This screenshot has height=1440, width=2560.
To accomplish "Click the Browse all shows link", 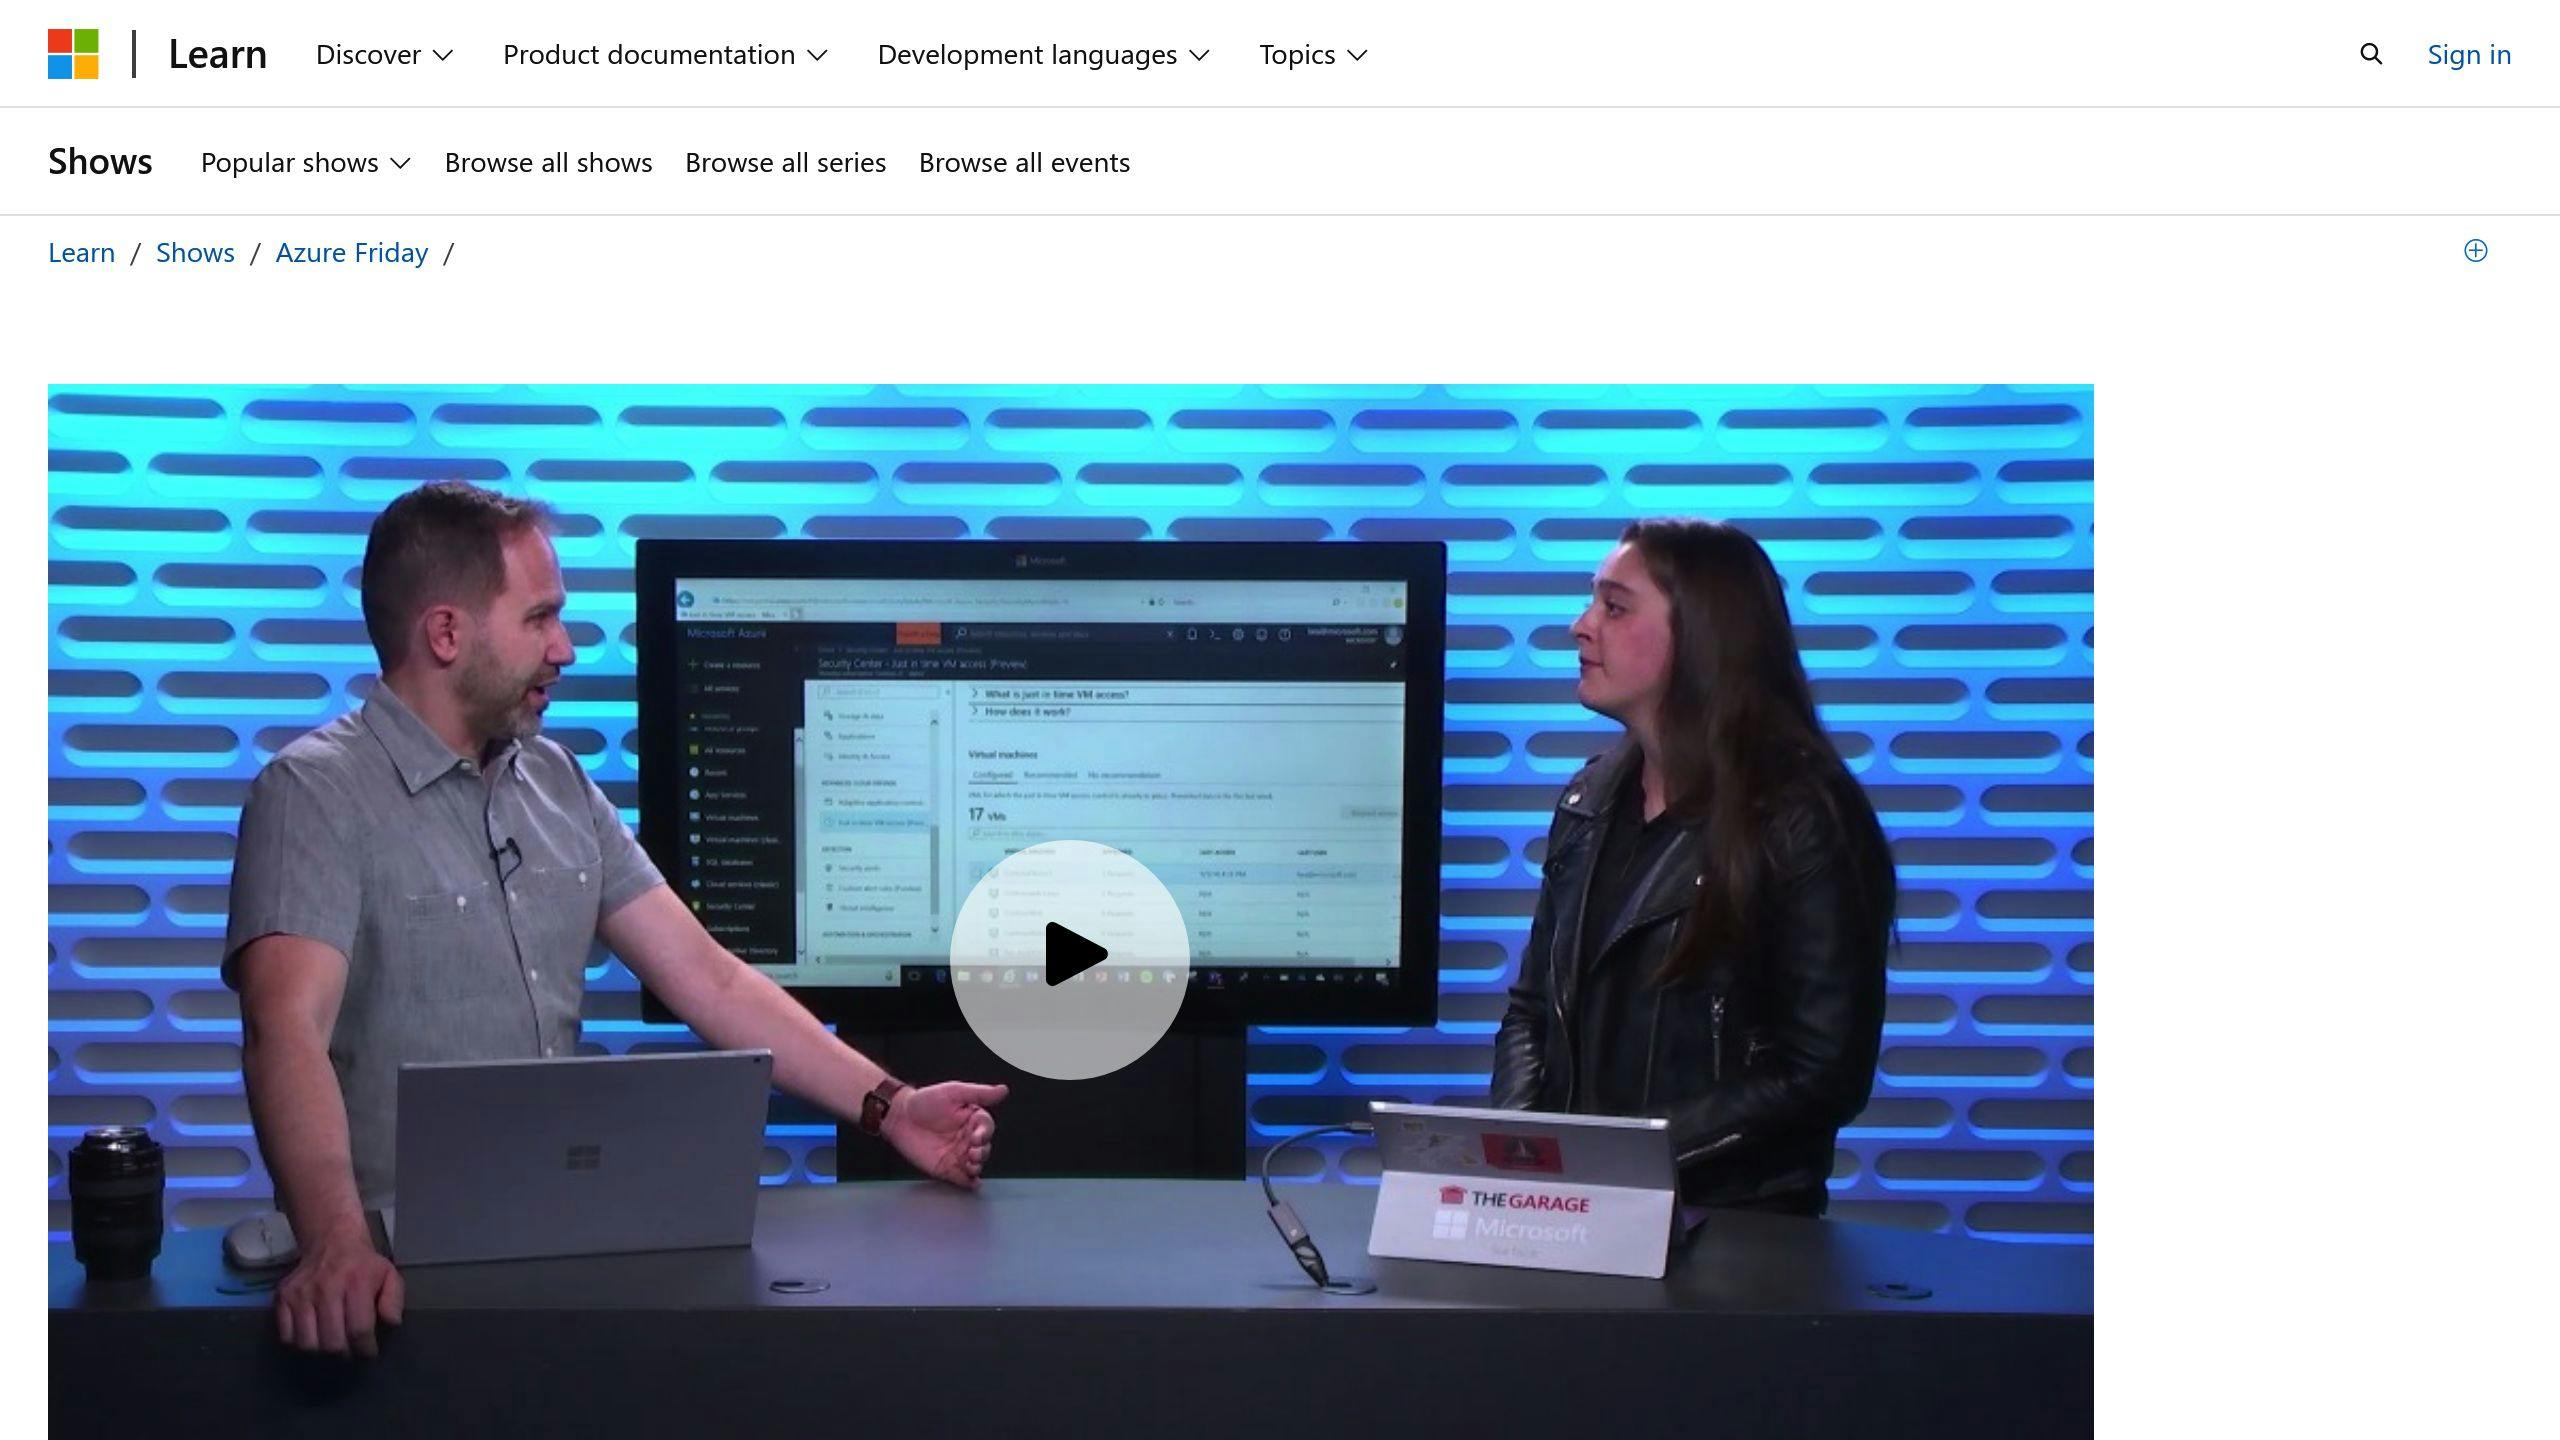I will [547, 162].
